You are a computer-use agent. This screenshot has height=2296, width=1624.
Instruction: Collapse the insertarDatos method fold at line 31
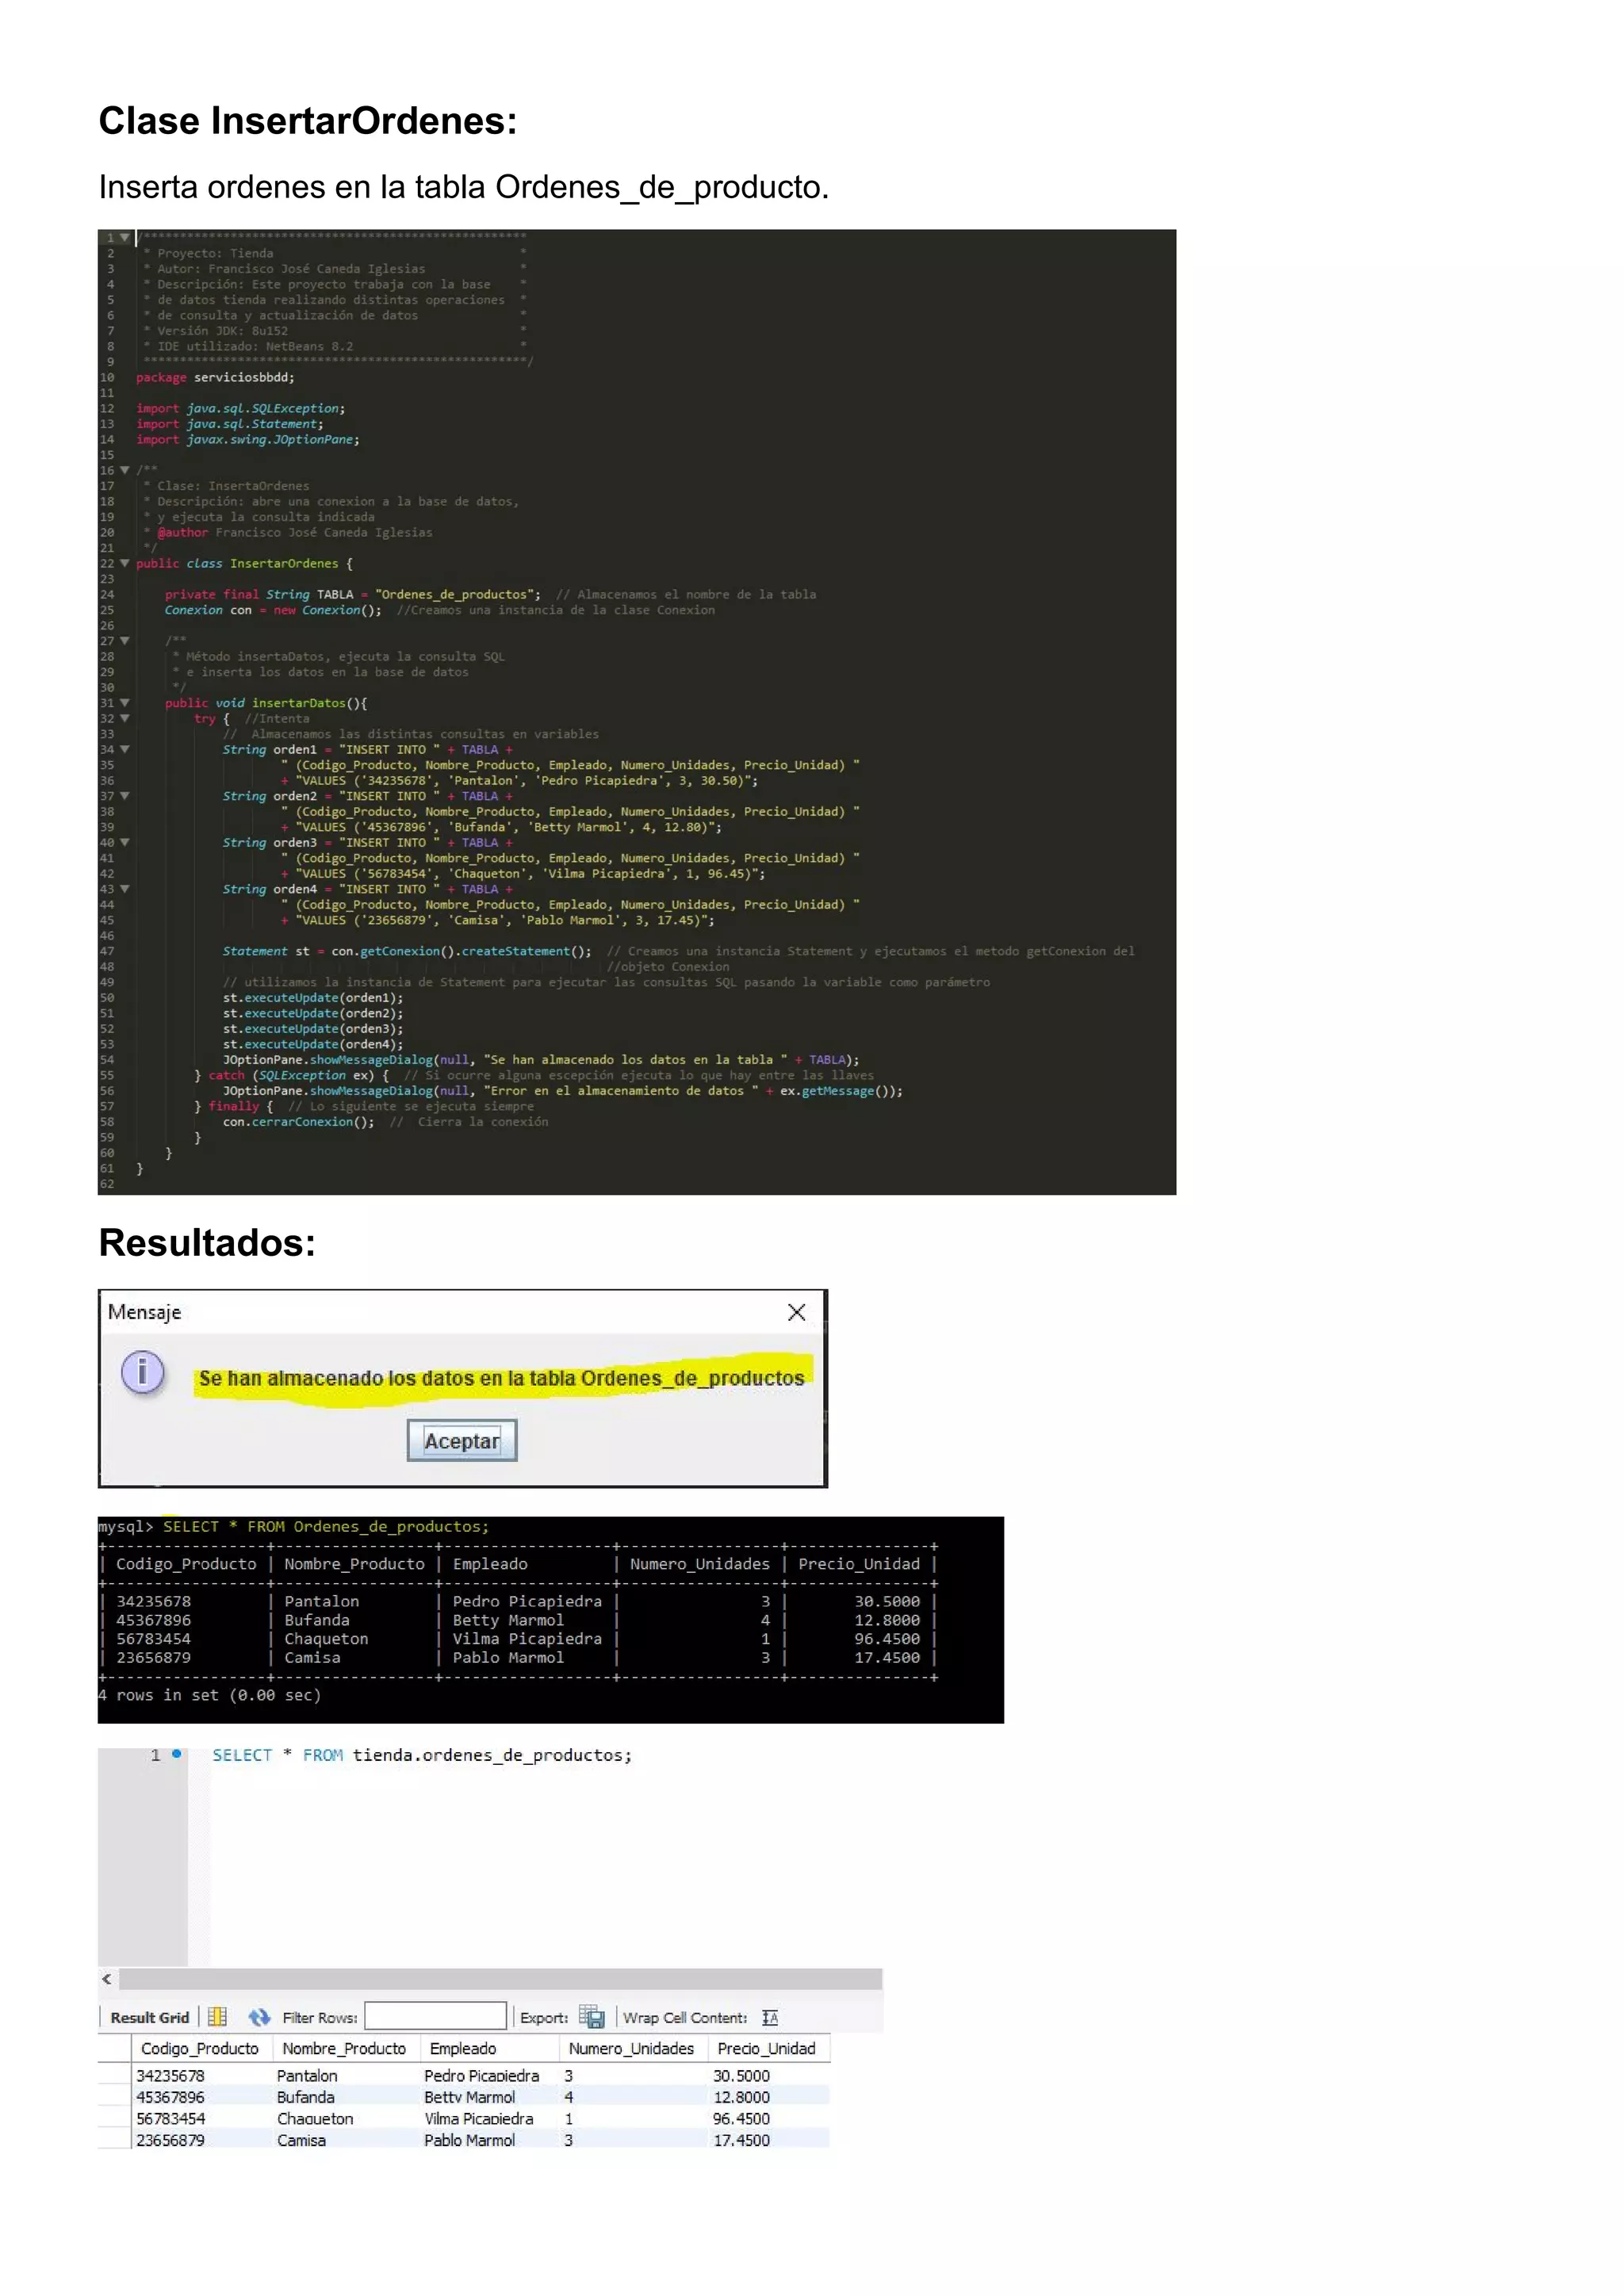point(125,703)
